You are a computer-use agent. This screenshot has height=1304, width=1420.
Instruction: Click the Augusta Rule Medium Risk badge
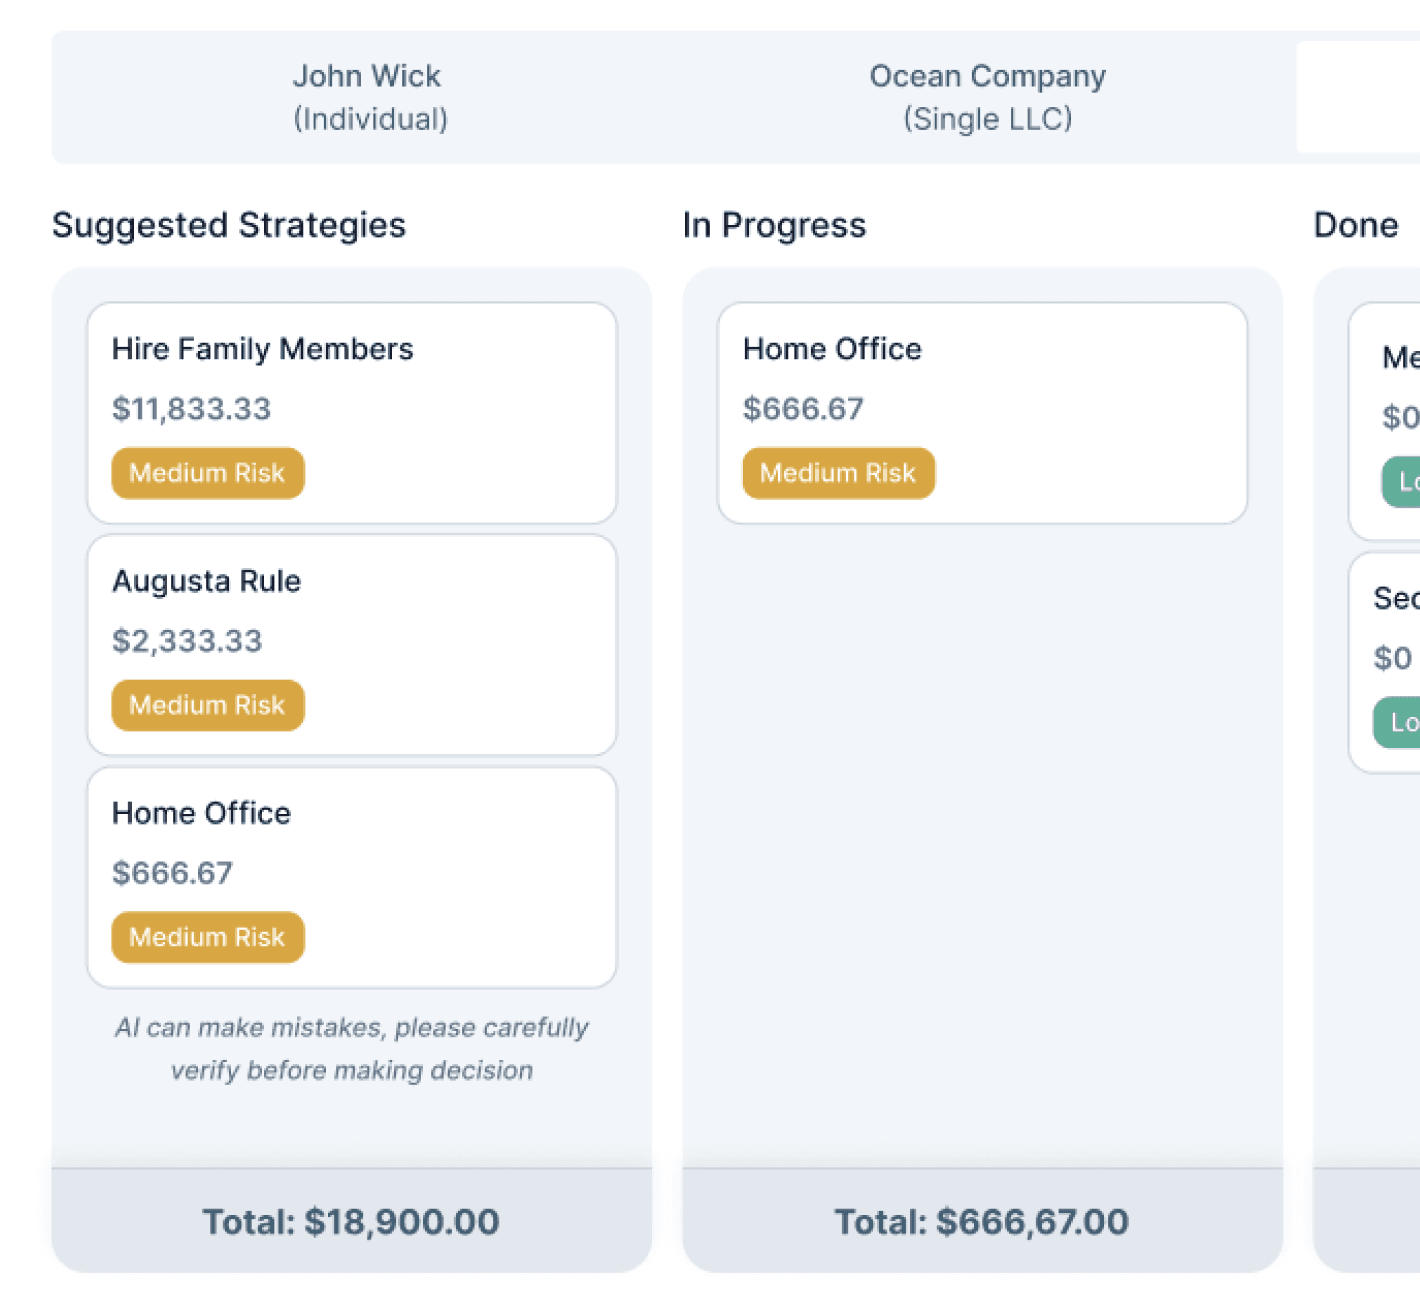click(x=207, y=705)
